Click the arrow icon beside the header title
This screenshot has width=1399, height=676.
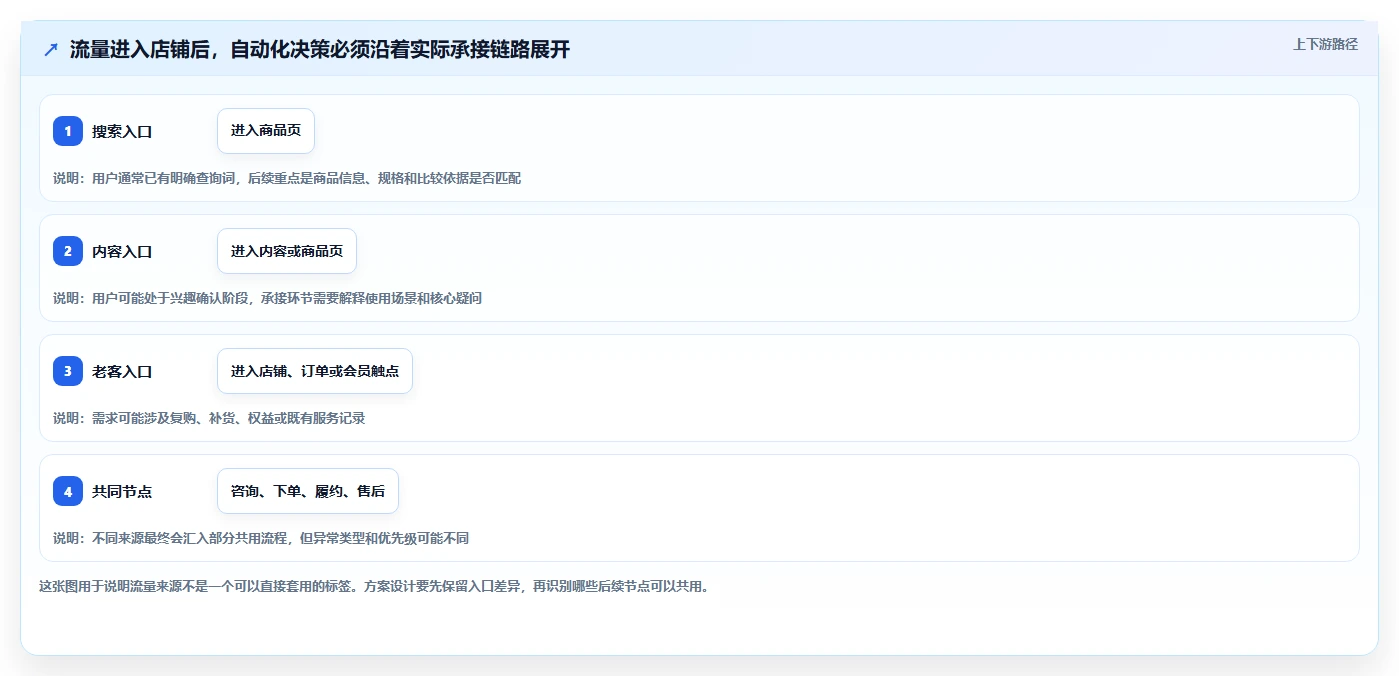point(51,50)
